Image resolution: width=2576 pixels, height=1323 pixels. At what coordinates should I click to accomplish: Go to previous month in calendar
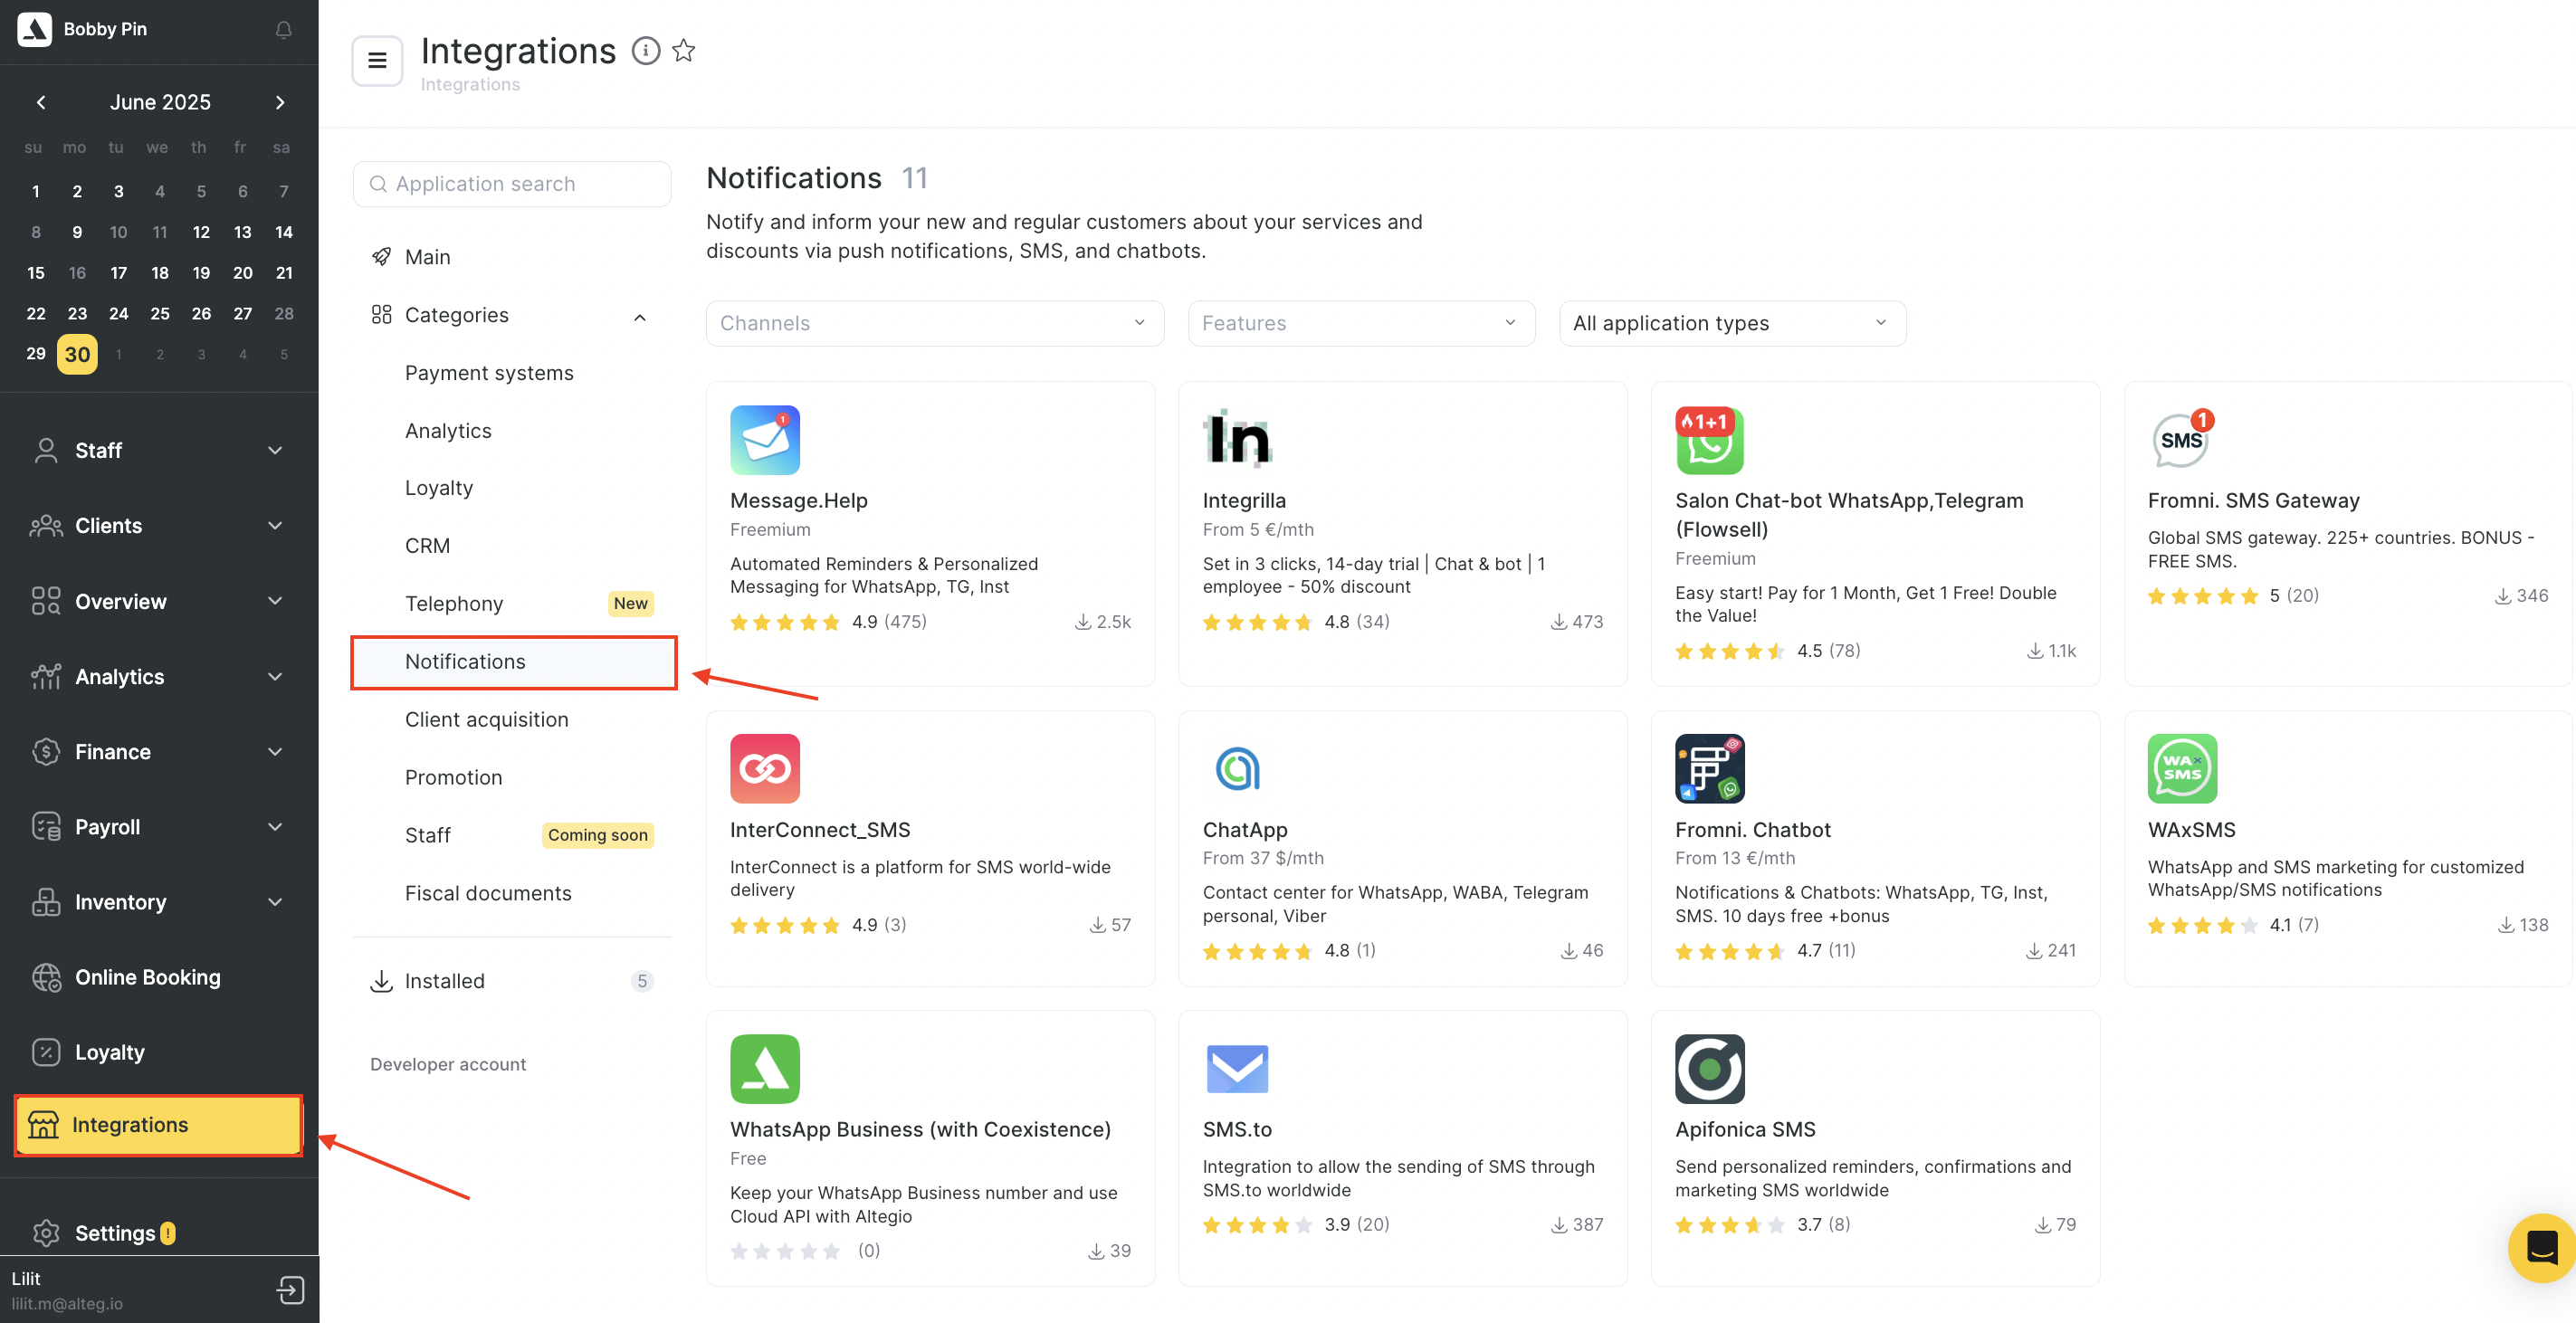(x=41, y=102)
